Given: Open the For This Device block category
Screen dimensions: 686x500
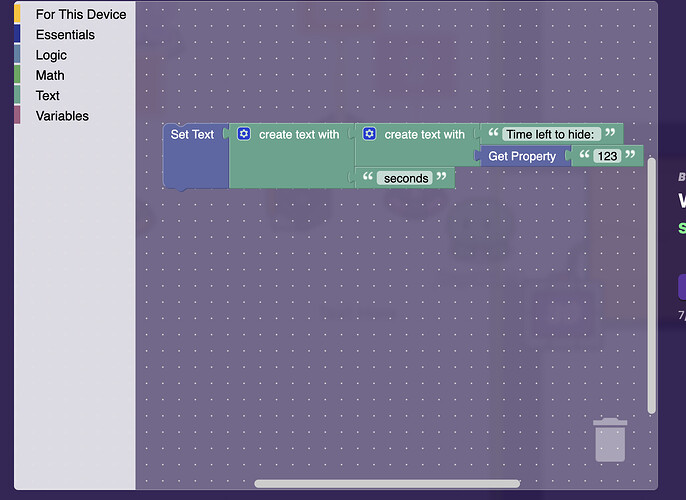Looking at the screenshot, I should tap(80, 14).
